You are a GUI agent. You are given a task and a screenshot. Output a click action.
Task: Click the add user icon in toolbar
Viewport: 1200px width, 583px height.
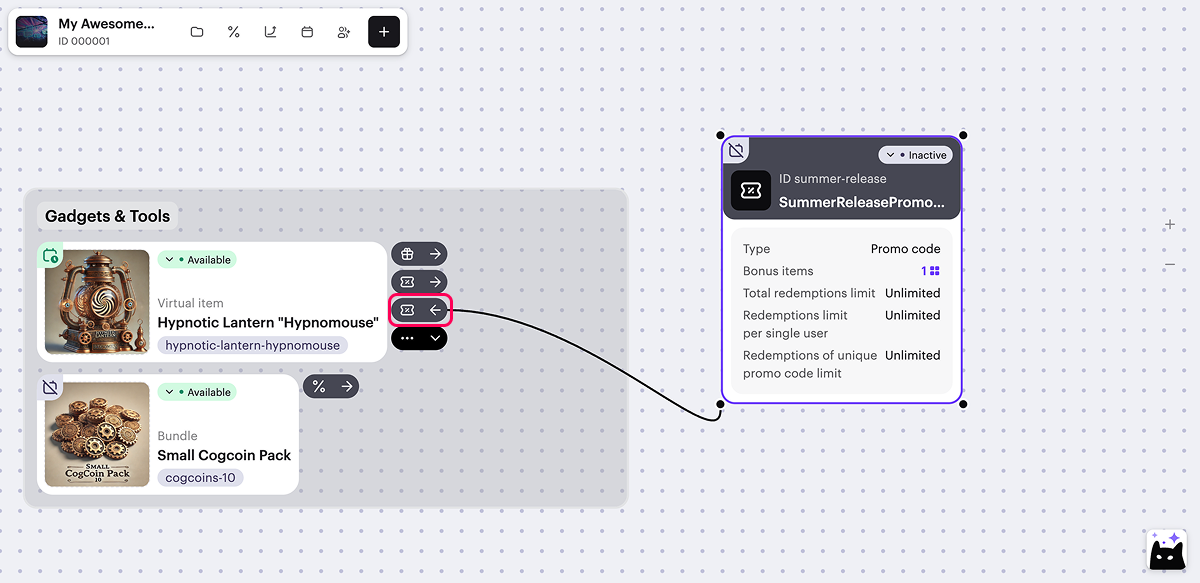click(344, 32)
